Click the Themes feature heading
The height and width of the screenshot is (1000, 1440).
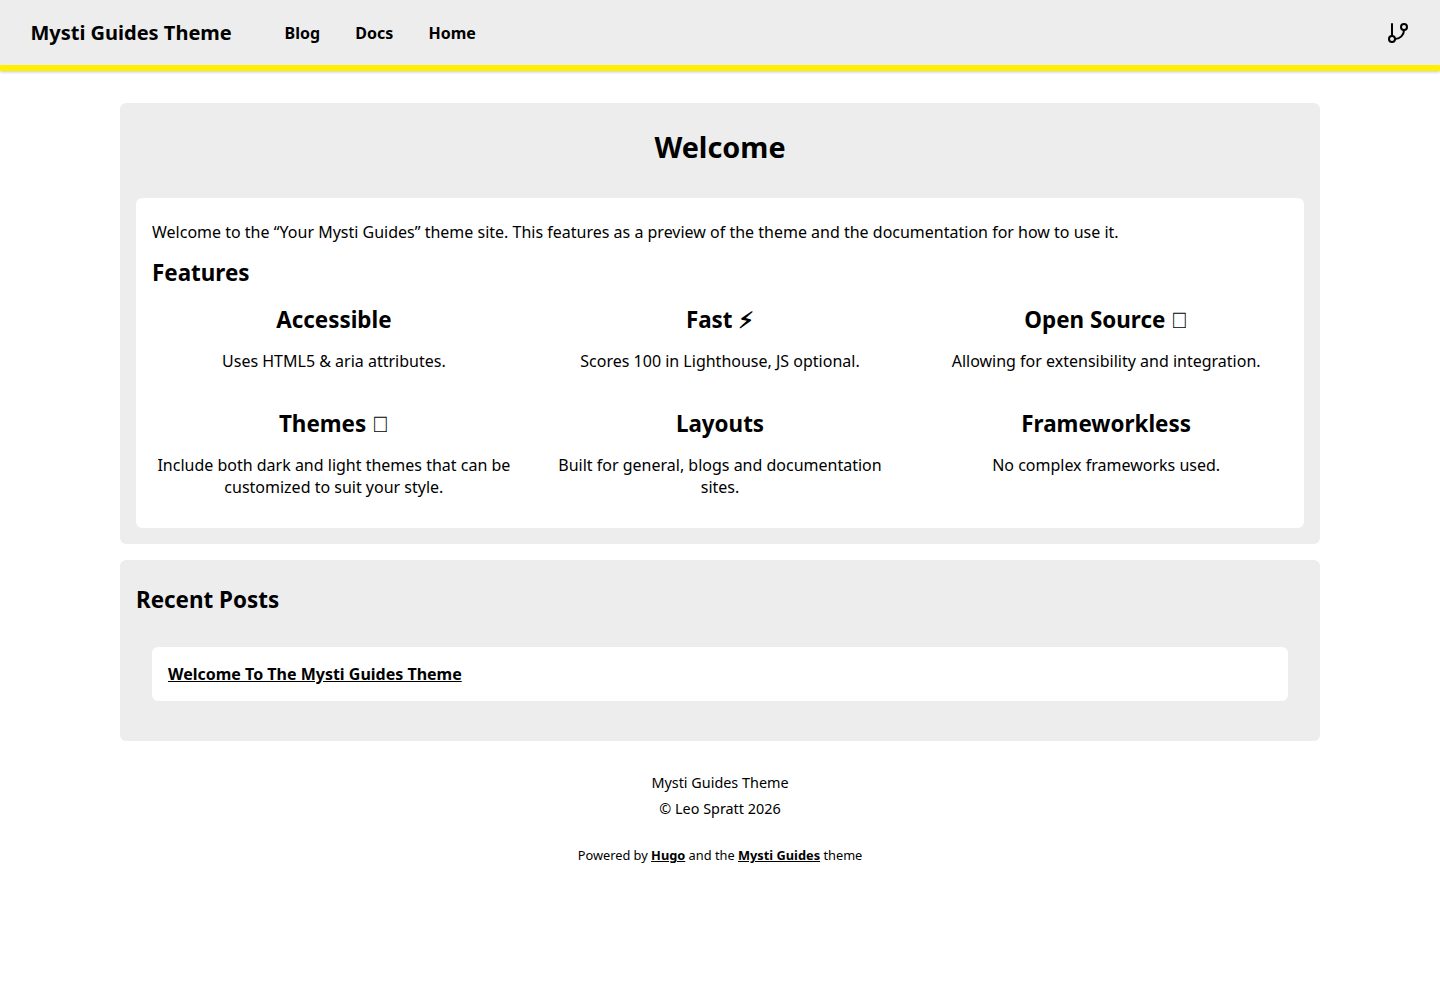click(x=334, y=424)
